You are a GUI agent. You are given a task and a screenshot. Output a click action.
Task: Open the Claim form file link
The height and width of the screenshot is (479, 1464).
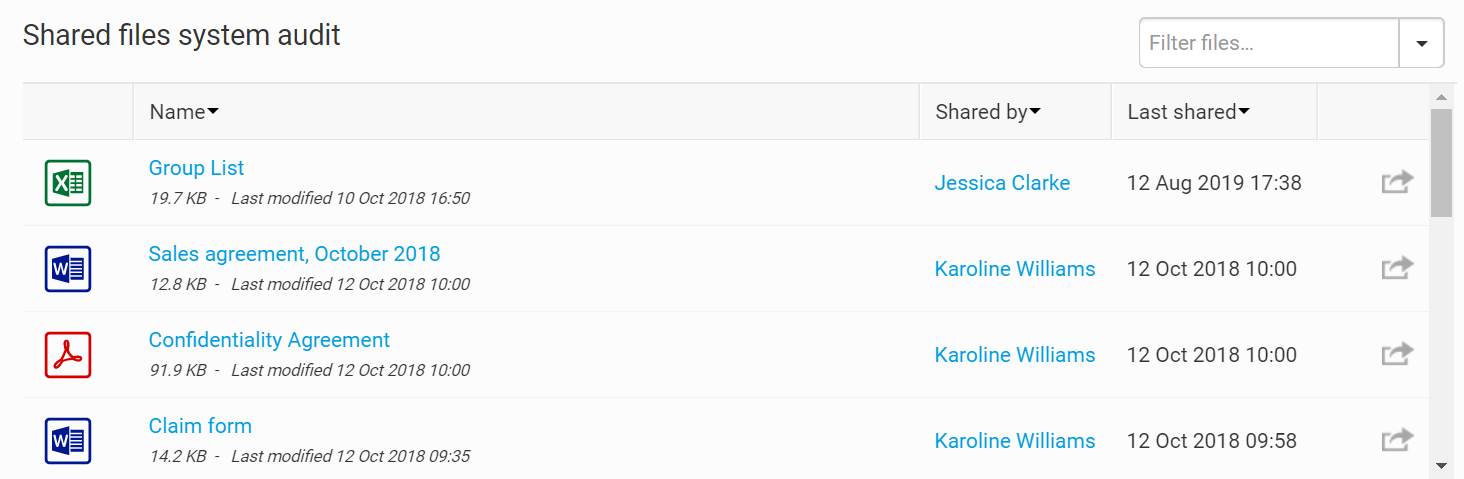[200, 426]
